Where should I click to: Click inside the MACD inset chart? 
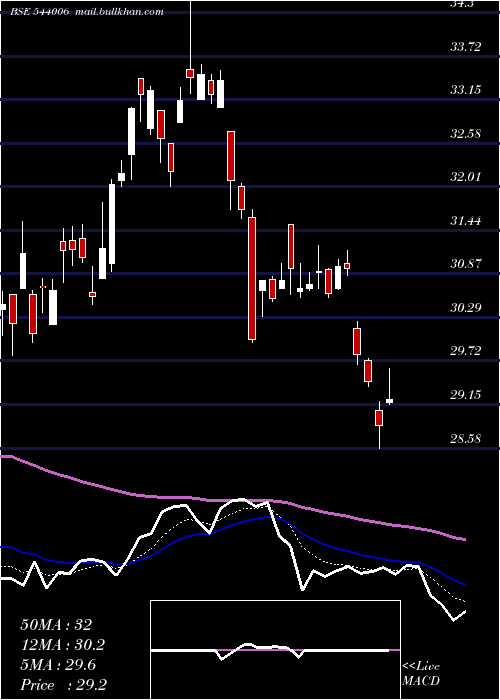pyautogui.click(x=275, y=650)
